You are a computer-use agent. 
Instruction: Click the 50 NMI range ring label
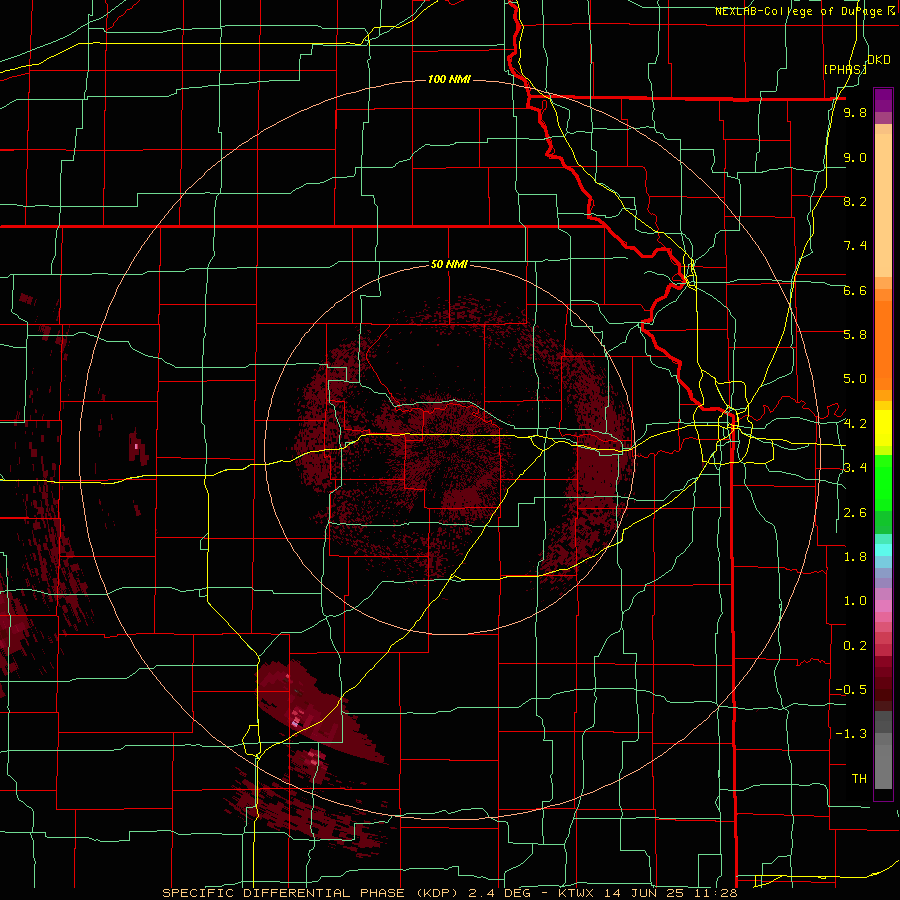(449, 265)
